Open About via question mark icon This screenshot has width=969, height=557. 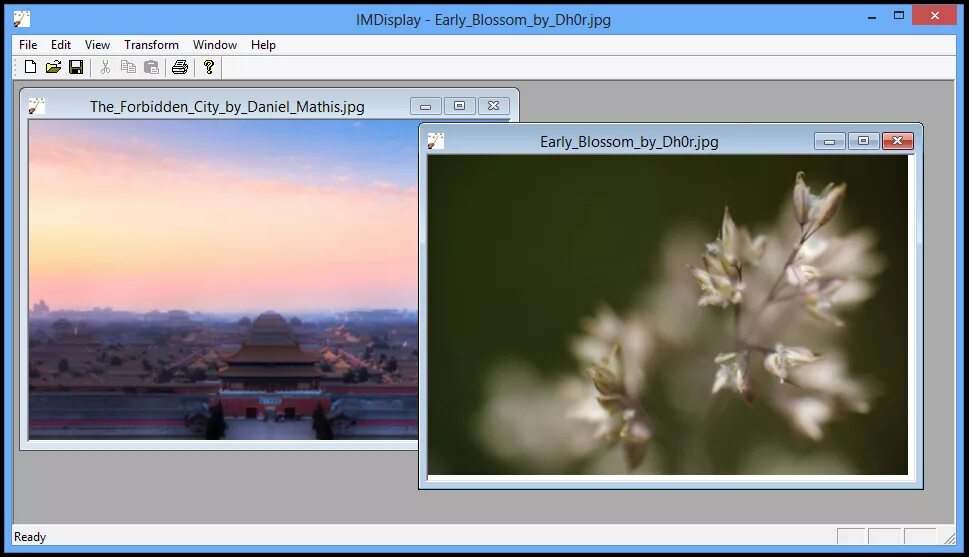(x=209, y=67)
